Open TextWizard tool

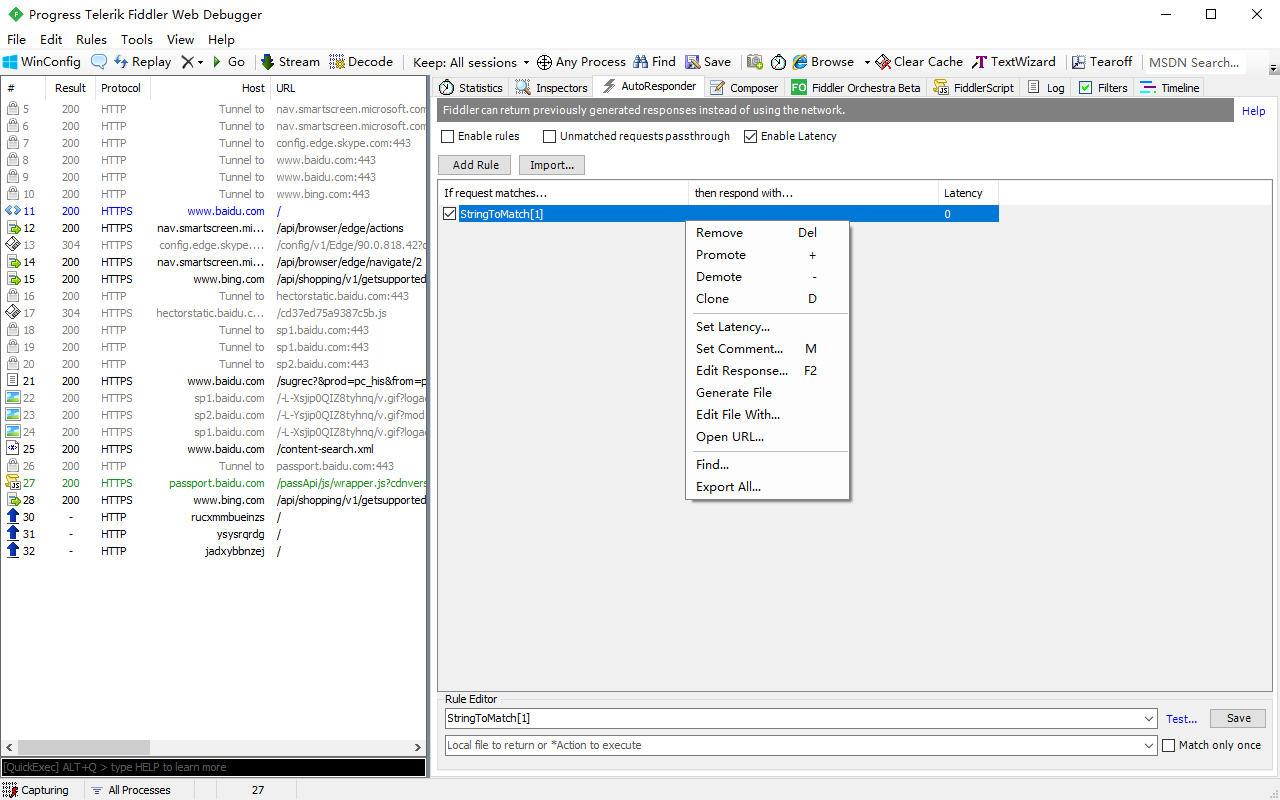[x=1014, y=62]
